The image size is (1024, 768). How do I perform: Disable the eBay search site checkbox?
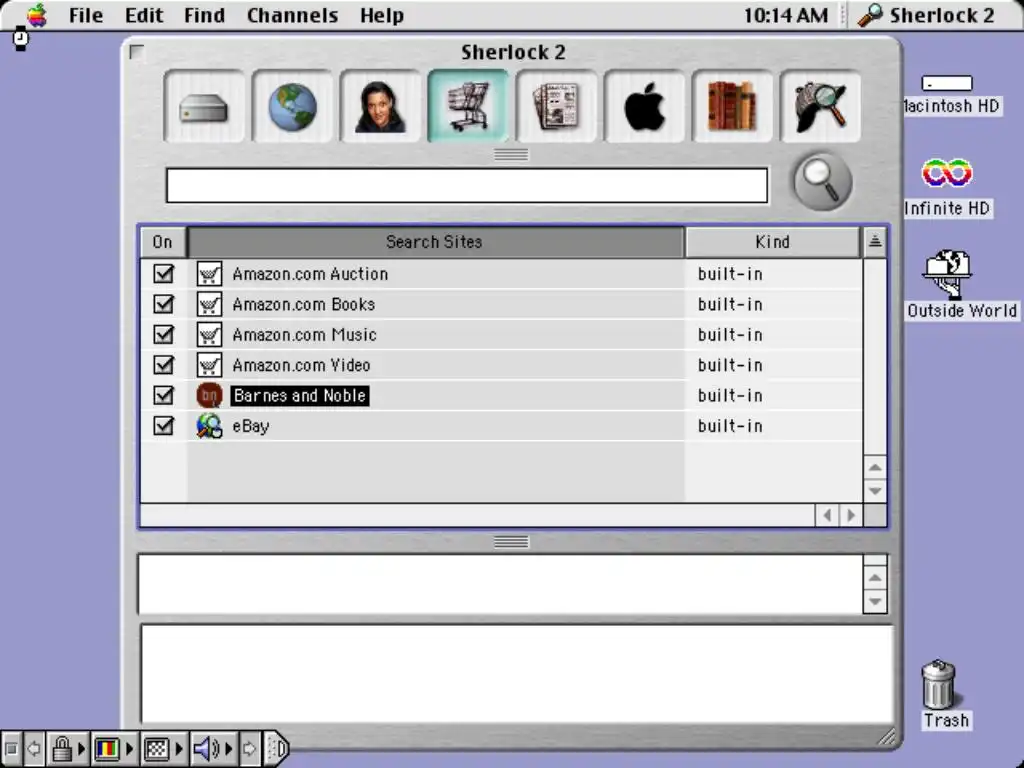pyautogui.click(x=163, y=426)
